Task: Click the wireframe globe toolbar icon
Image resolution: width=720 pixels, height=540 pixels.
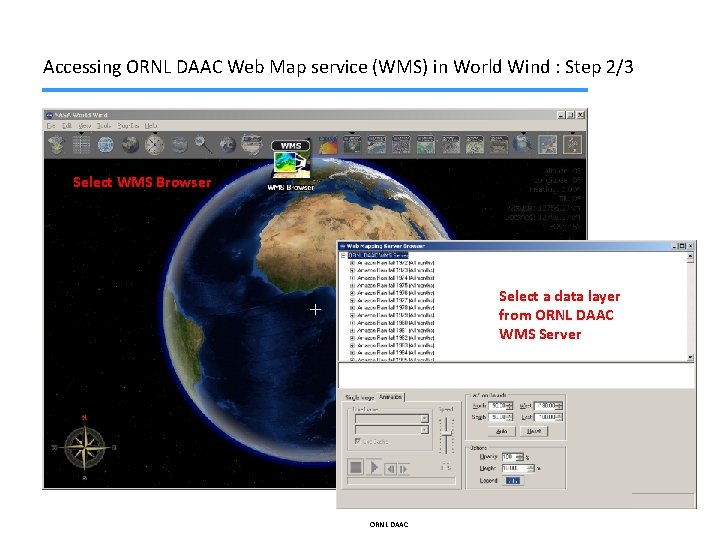Action: tap(106, 145)
